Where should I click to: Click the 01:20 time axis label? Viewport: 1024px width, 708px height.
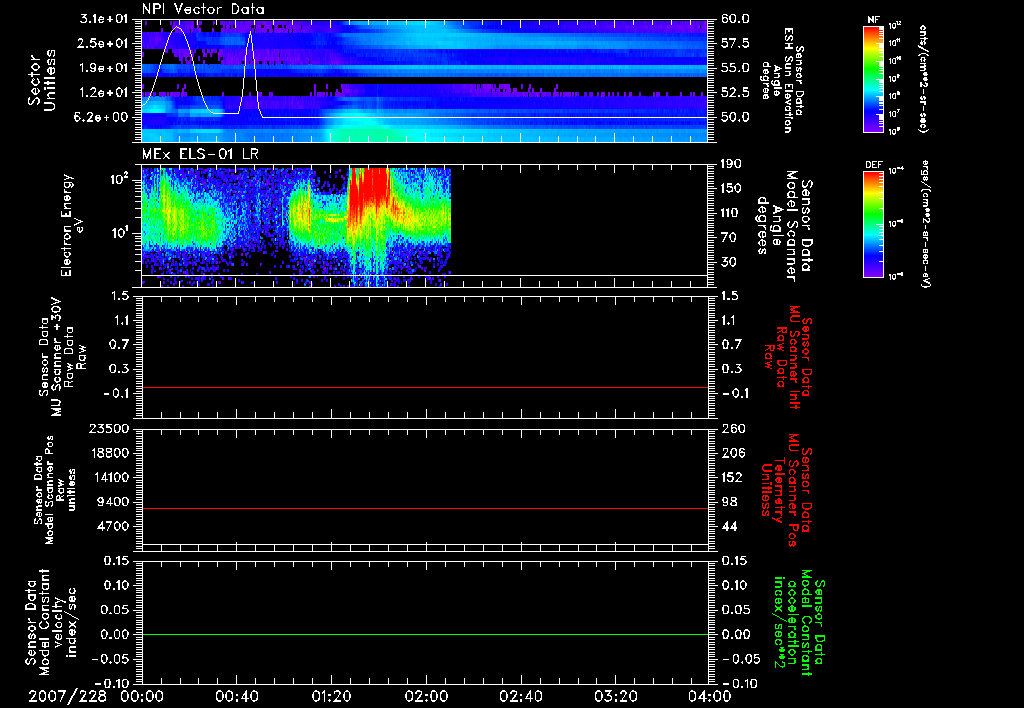click(x=331, y=696)
